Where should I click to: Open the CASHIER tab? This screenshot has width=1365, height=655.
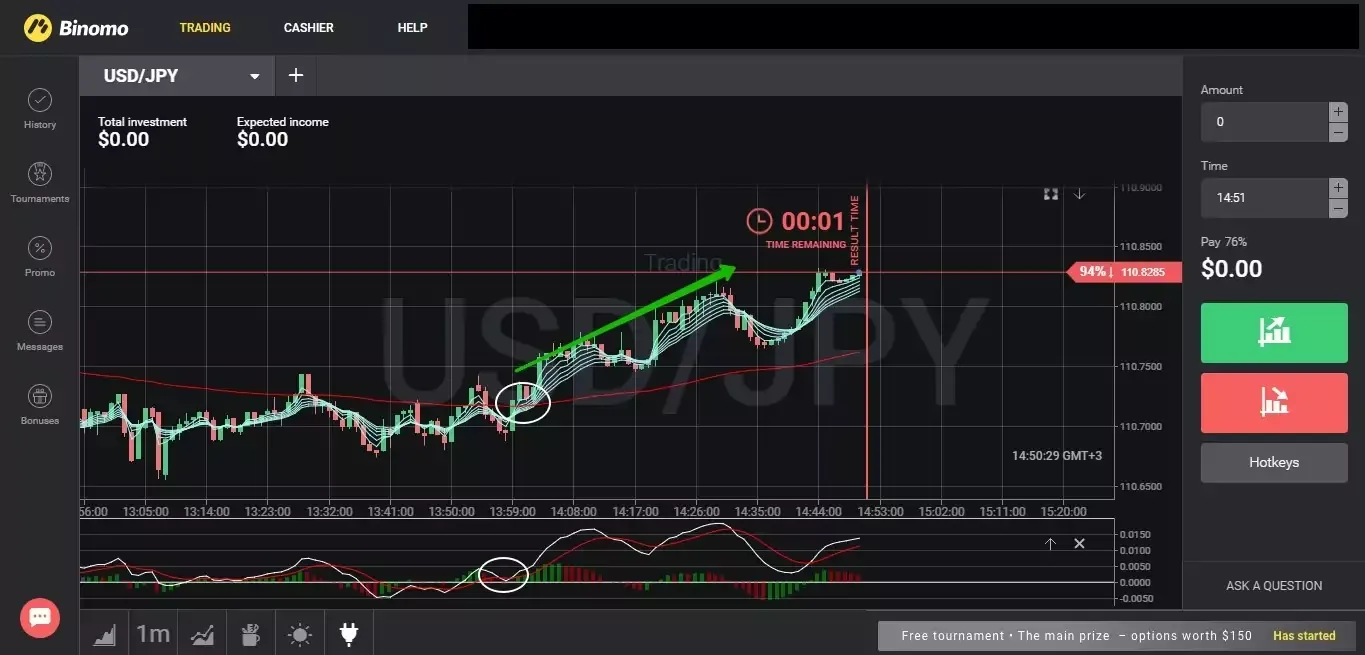click(309, 28)
